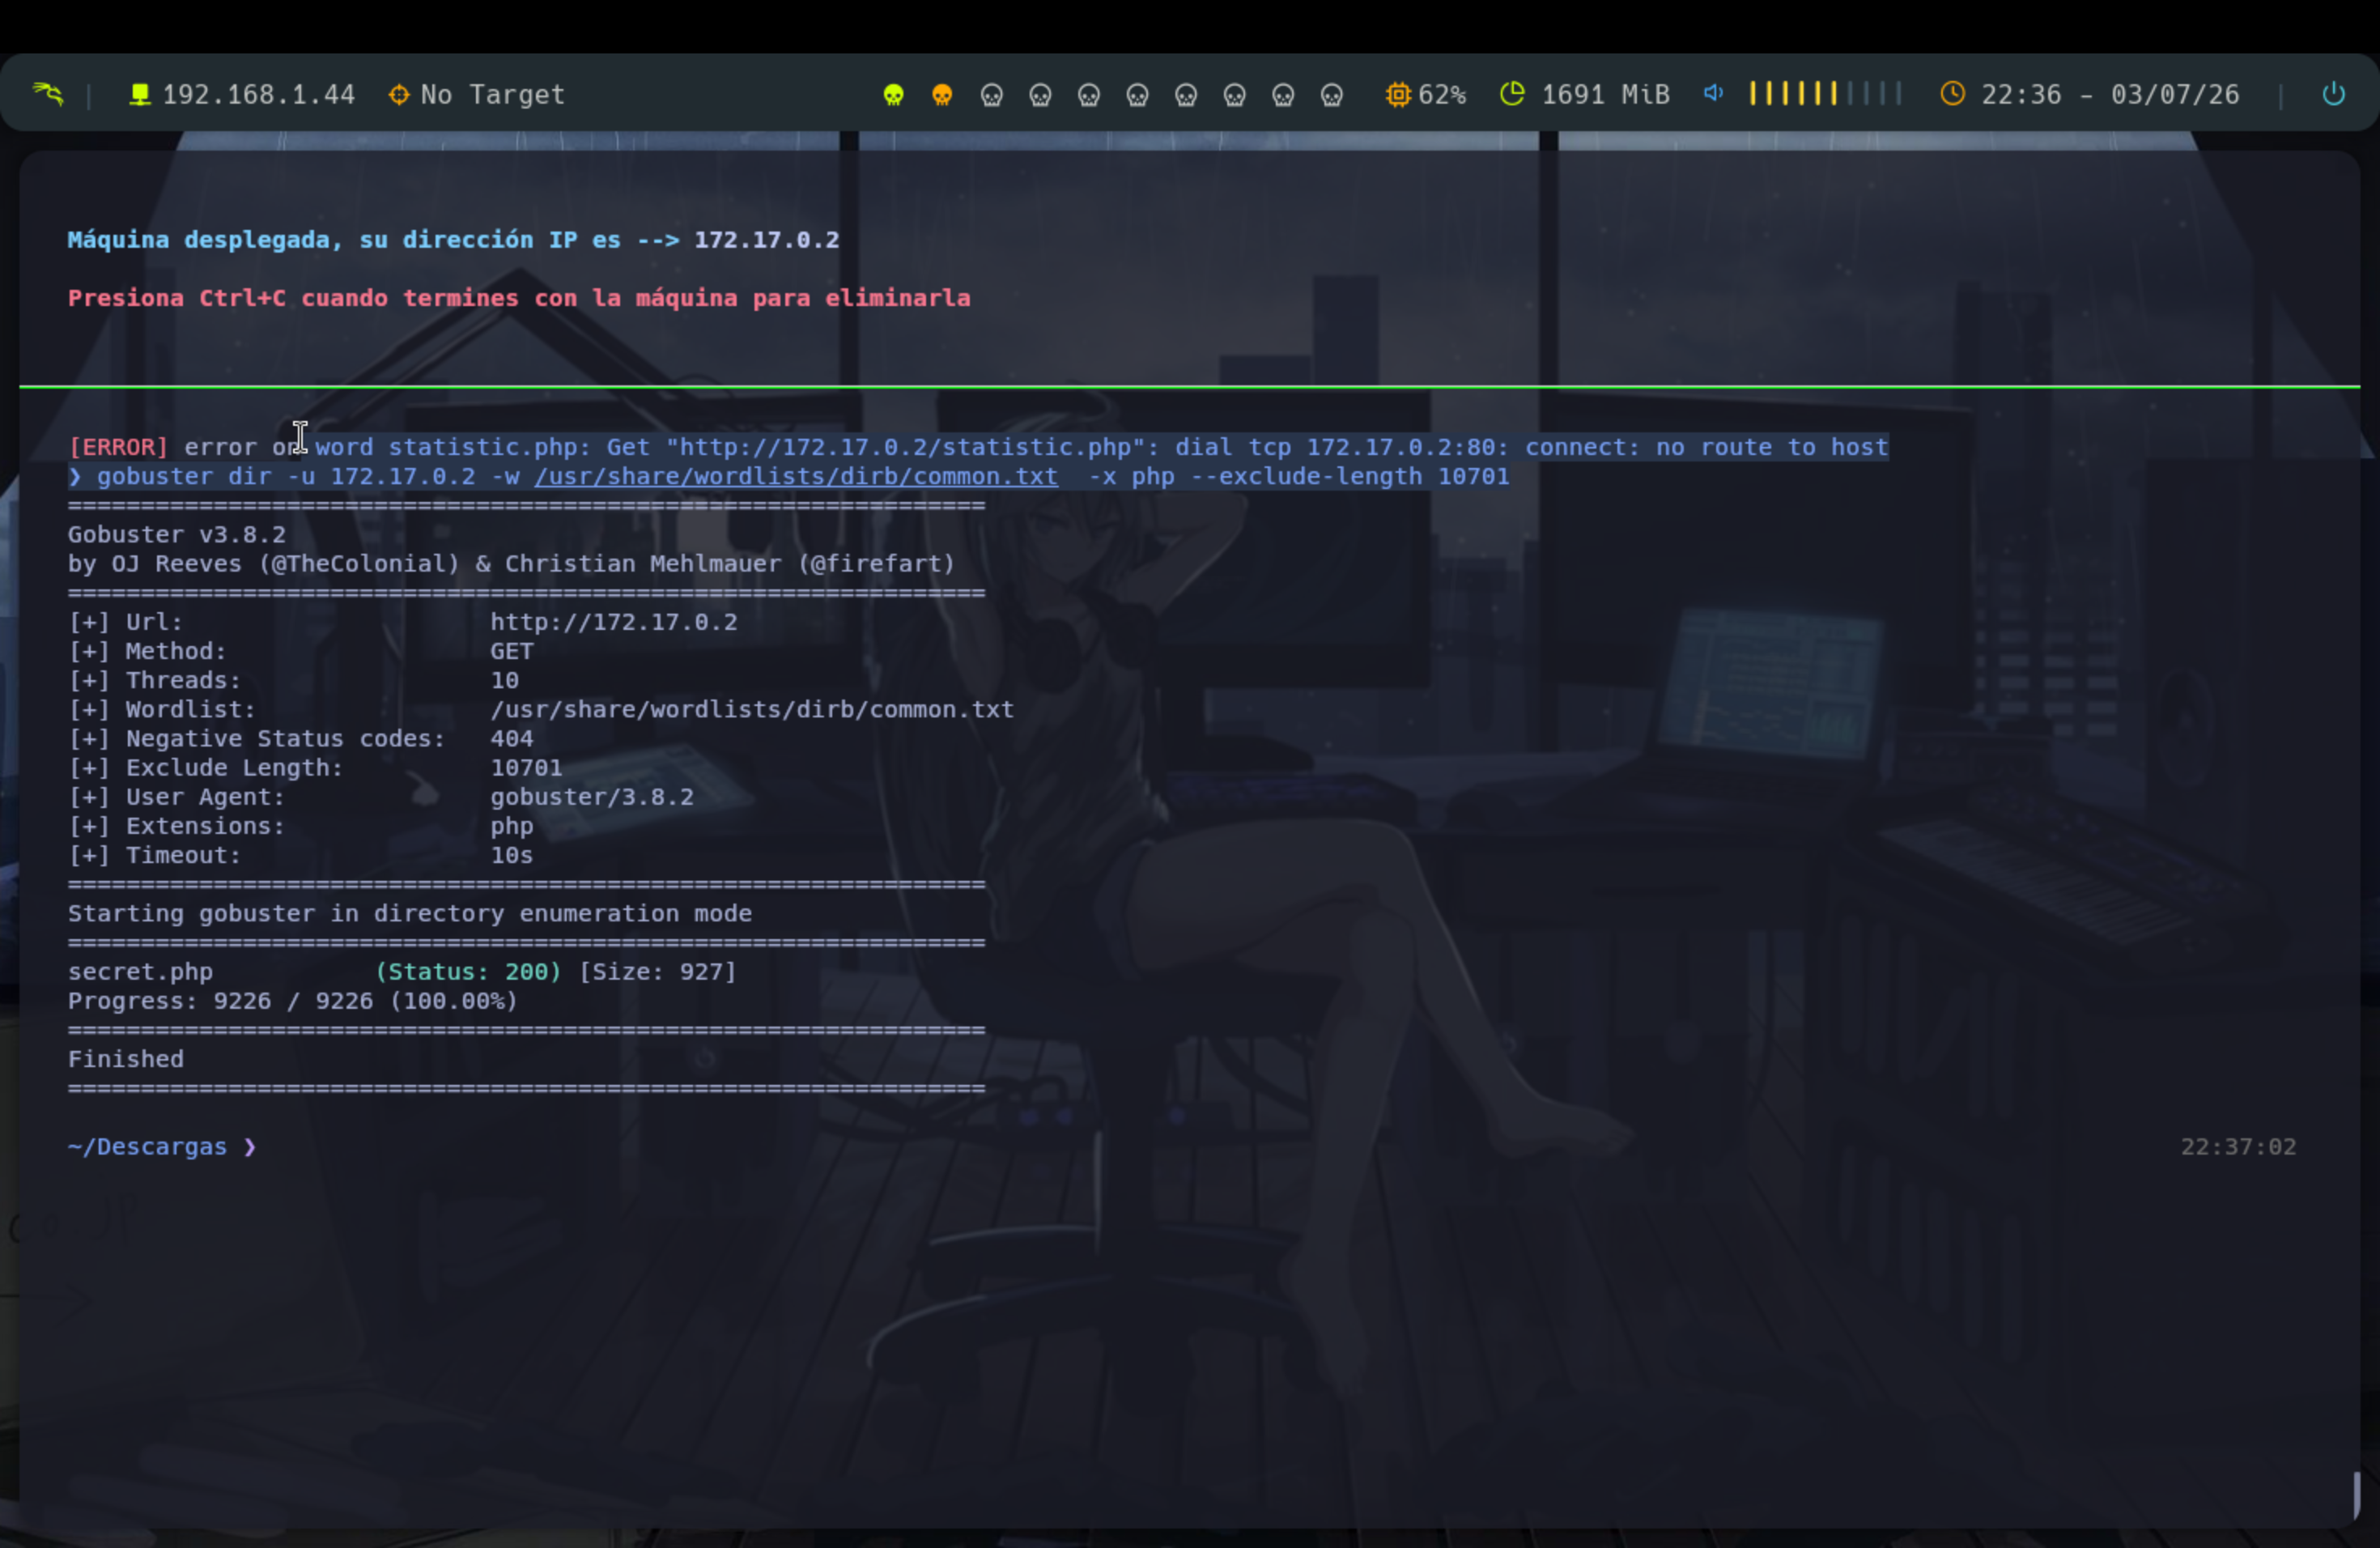
Task: Click the Exclude Length value 10701 in the settings list
Action: tap(526, 768)
